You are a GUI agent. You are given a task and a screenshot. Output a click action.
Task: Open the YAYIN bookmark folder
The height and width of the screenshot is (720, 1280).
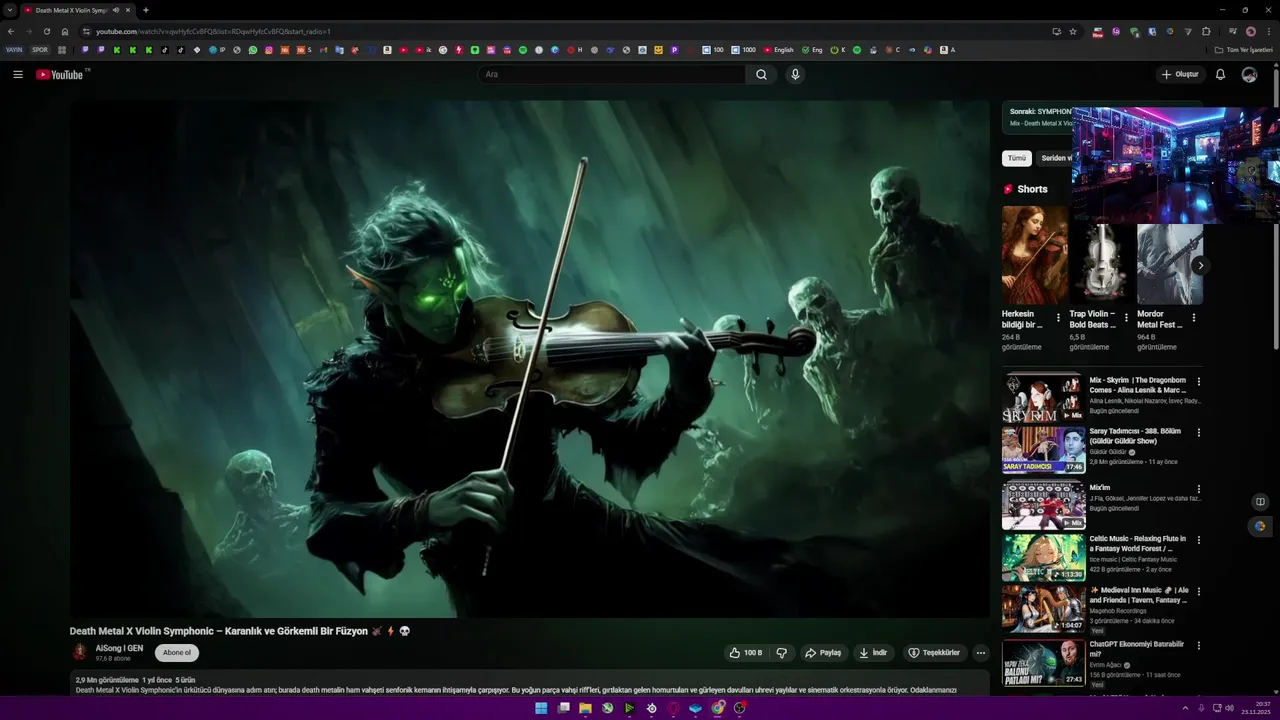pos(14,49)
